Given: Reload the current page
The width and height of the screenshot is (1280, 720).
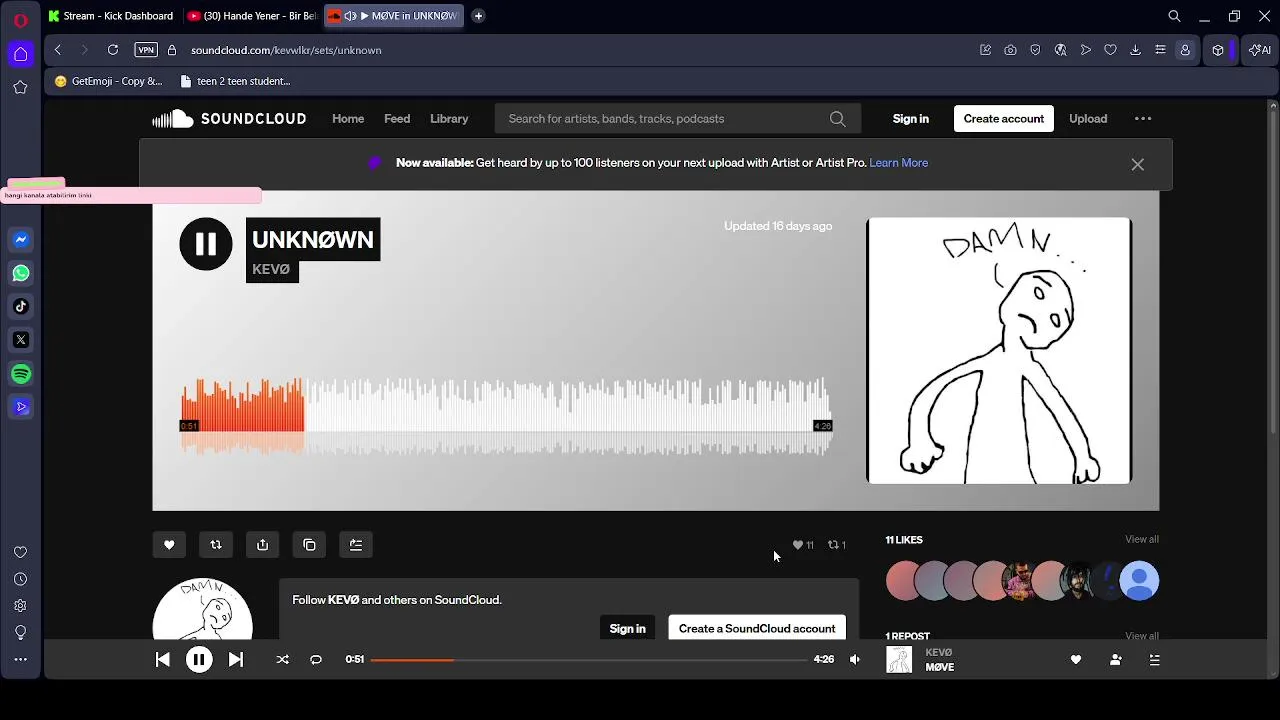Looking at the screenshot, I should coord(113,50).
